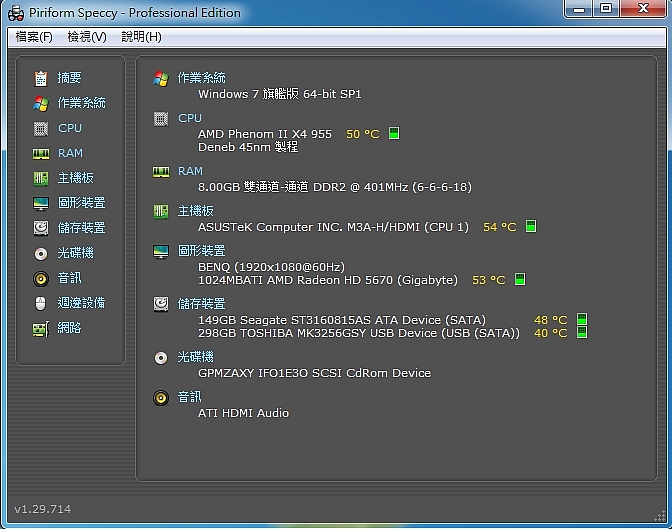Click the green temperature indicator next to GPU 53 °C
672x529 pixels.
pos(520,279)
